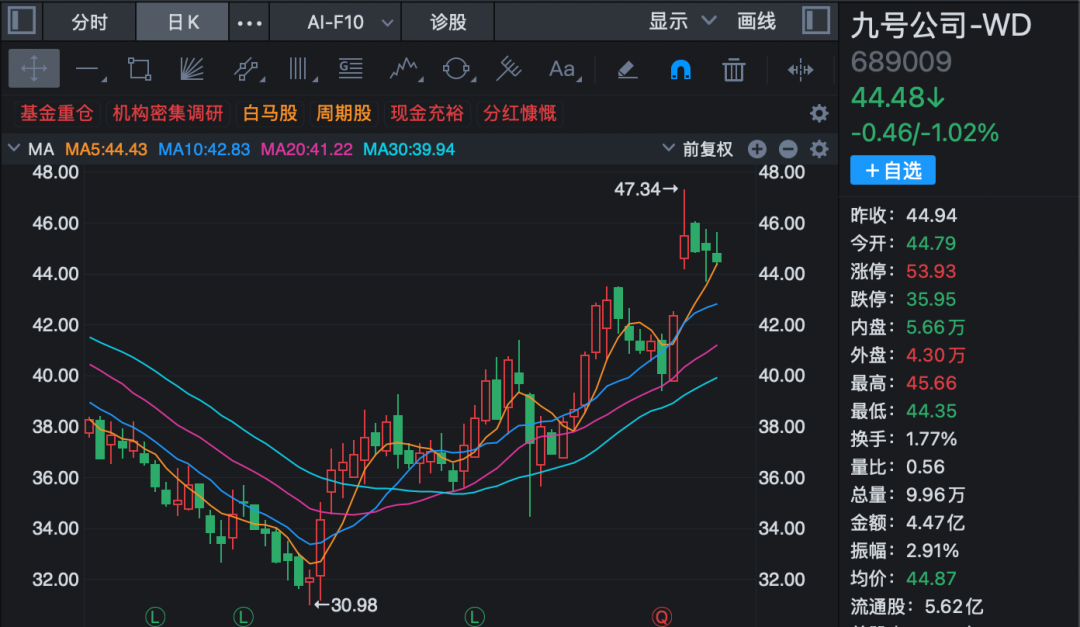Open the MA indicator settings gear
Screen dimensions: 1080x627
818,149
